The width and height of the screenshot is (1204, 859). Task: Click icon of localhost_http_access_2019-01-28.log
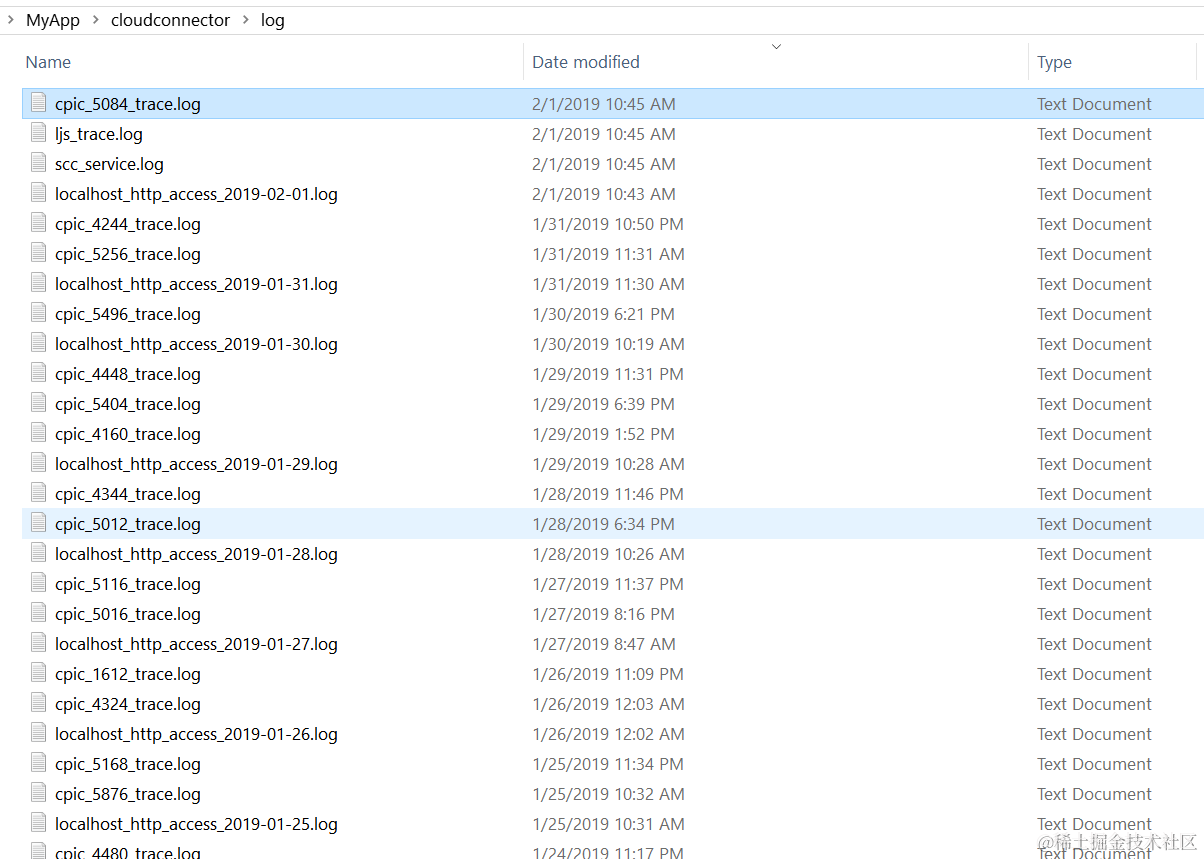pos(39,553)
